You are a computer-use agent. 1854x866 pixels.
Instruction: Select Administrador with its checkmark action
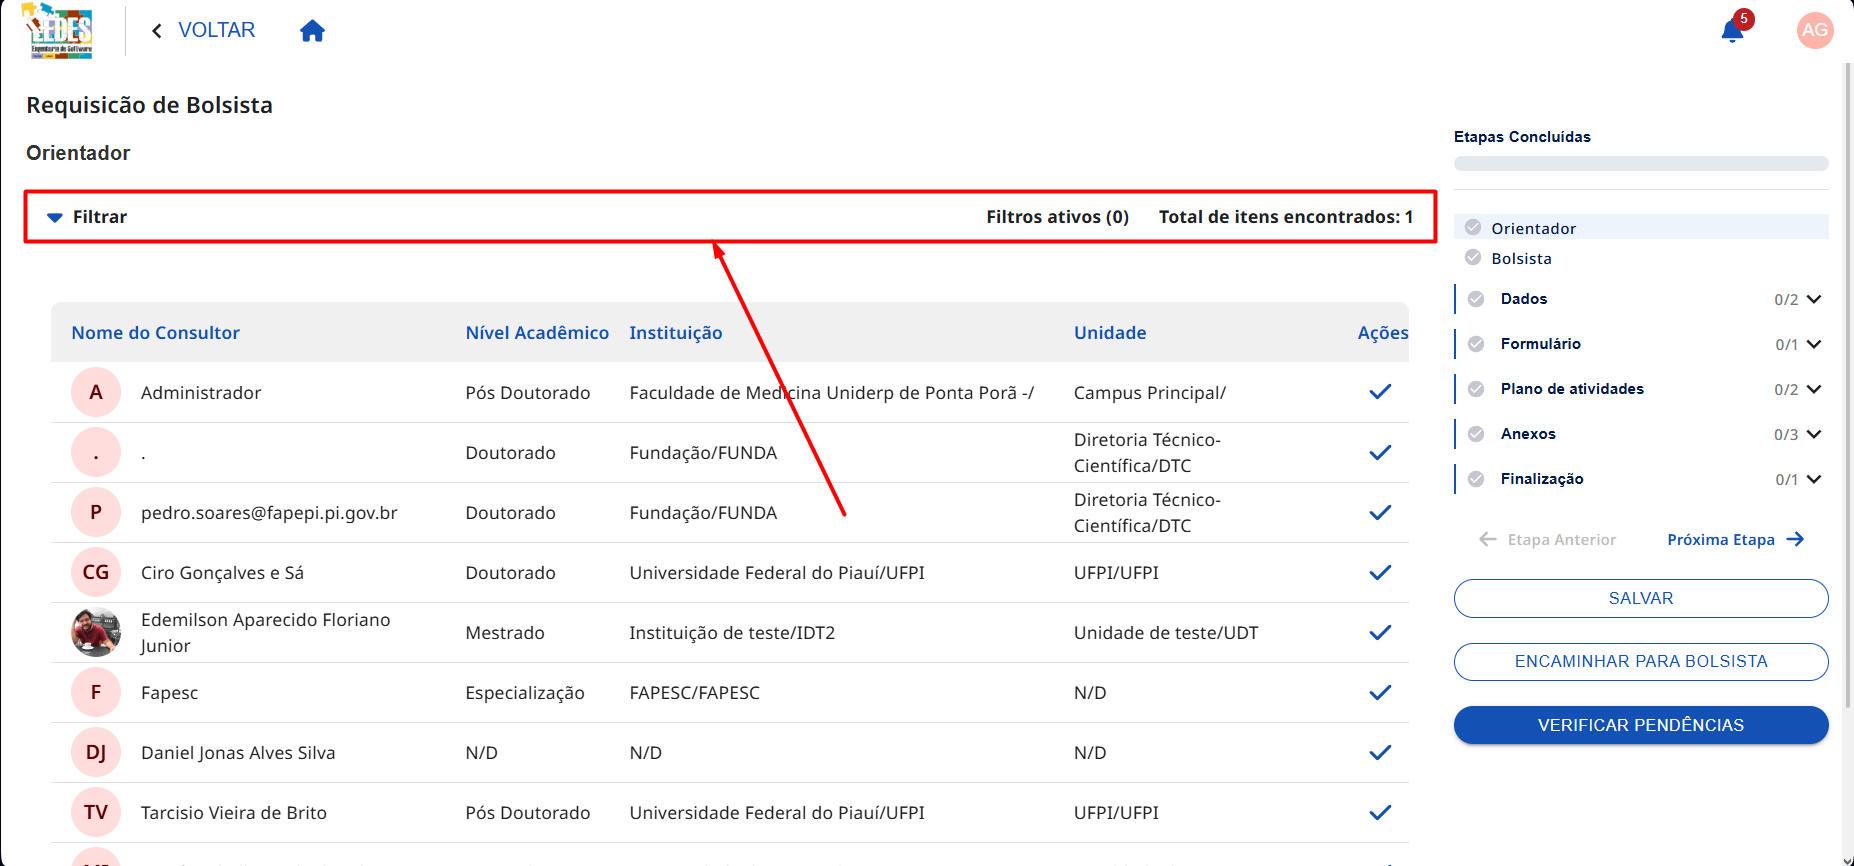pyautogui.click(x=1380, y=392)
